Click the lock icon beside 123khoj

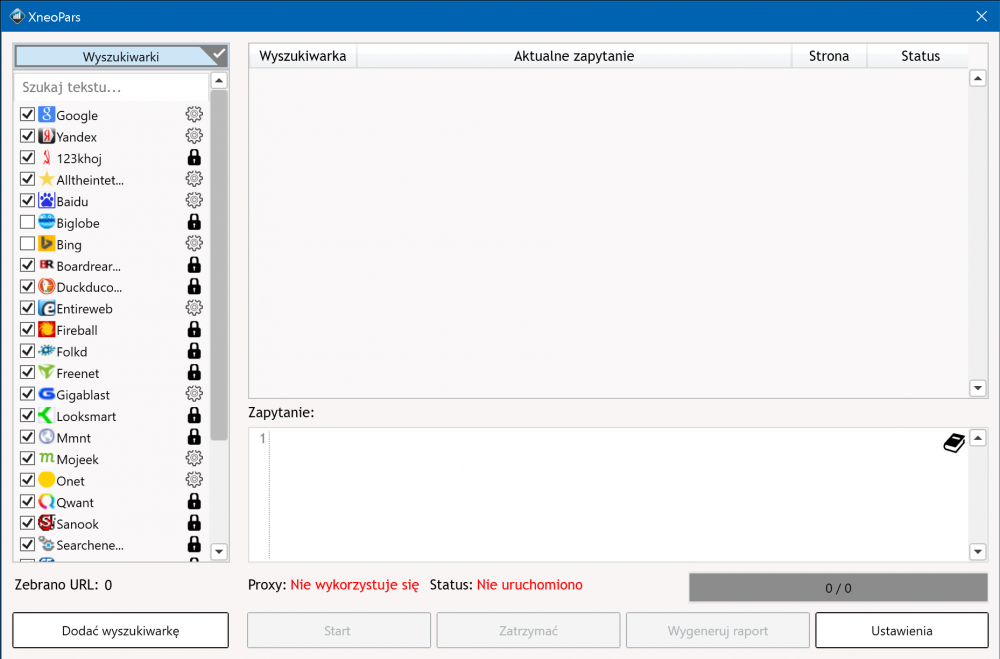194,157
